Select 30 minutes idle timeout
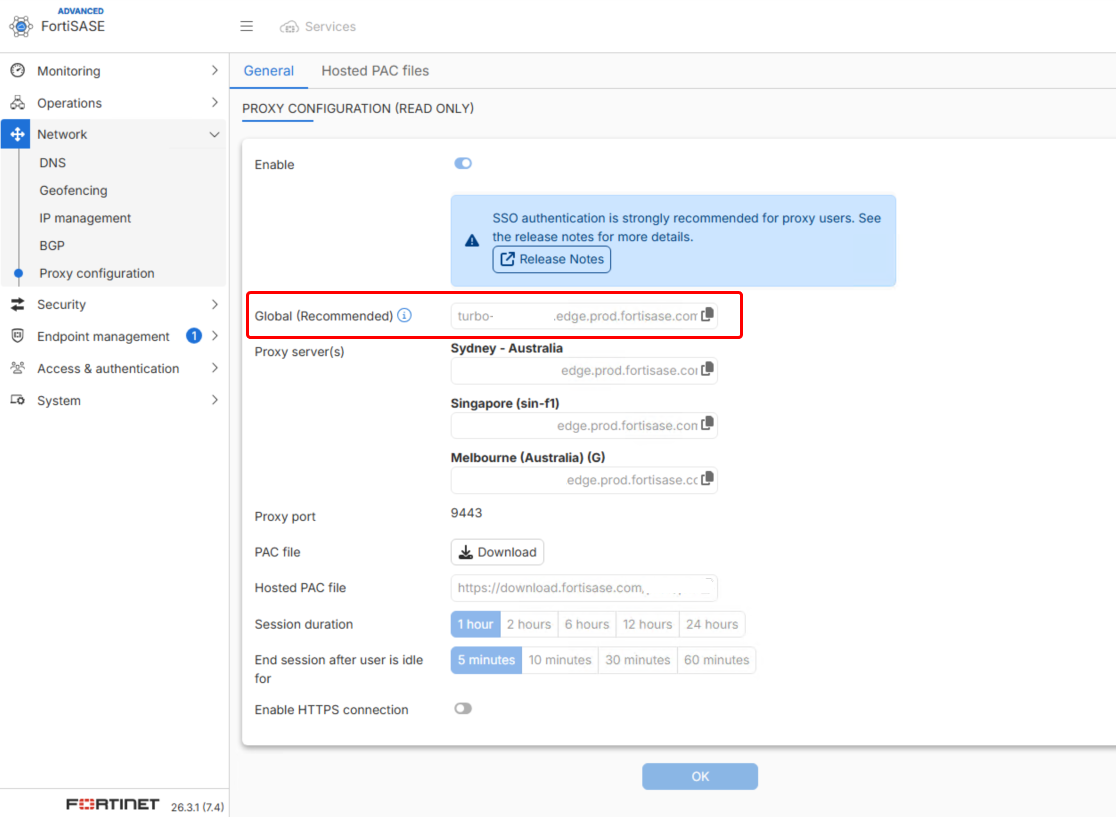 [x=638, y=660]
